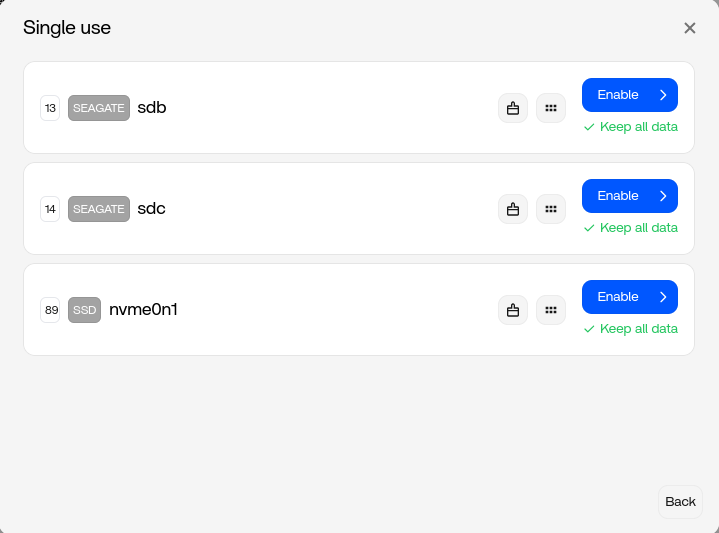Select the number 14 drive badge
Image resolution: width=719 pixels, height=533 pixels.
51,209
